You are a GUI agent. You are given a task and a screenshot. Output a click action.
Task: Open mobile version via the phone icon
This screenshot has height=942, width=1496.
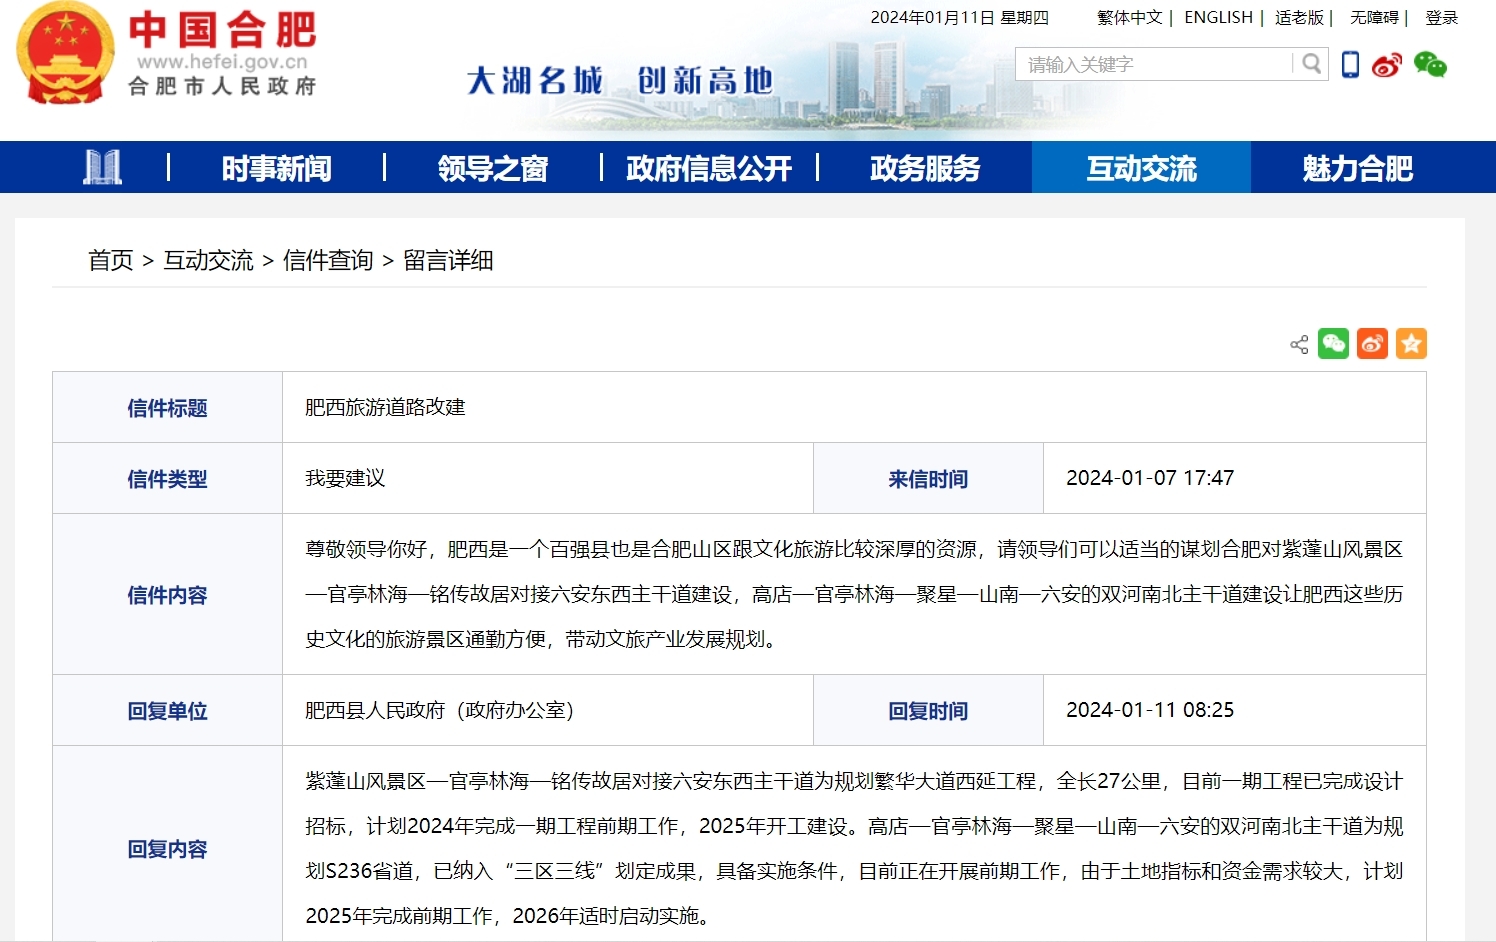pos(1350,63)
